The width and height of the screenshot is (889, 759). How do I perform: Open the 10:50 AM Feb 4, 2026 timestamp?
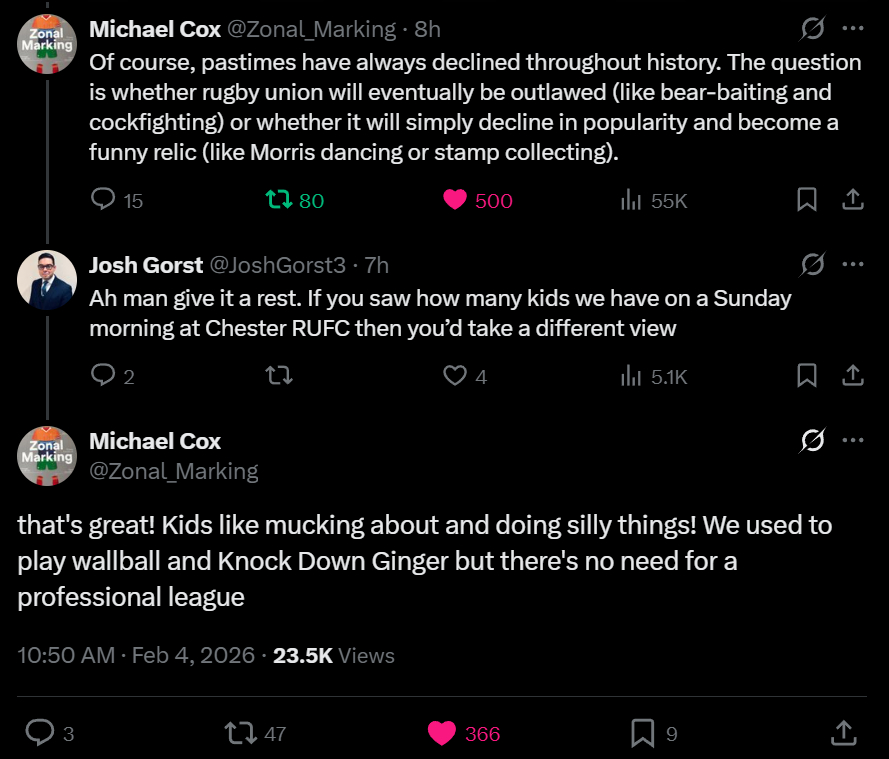click(x=136, y=656)
